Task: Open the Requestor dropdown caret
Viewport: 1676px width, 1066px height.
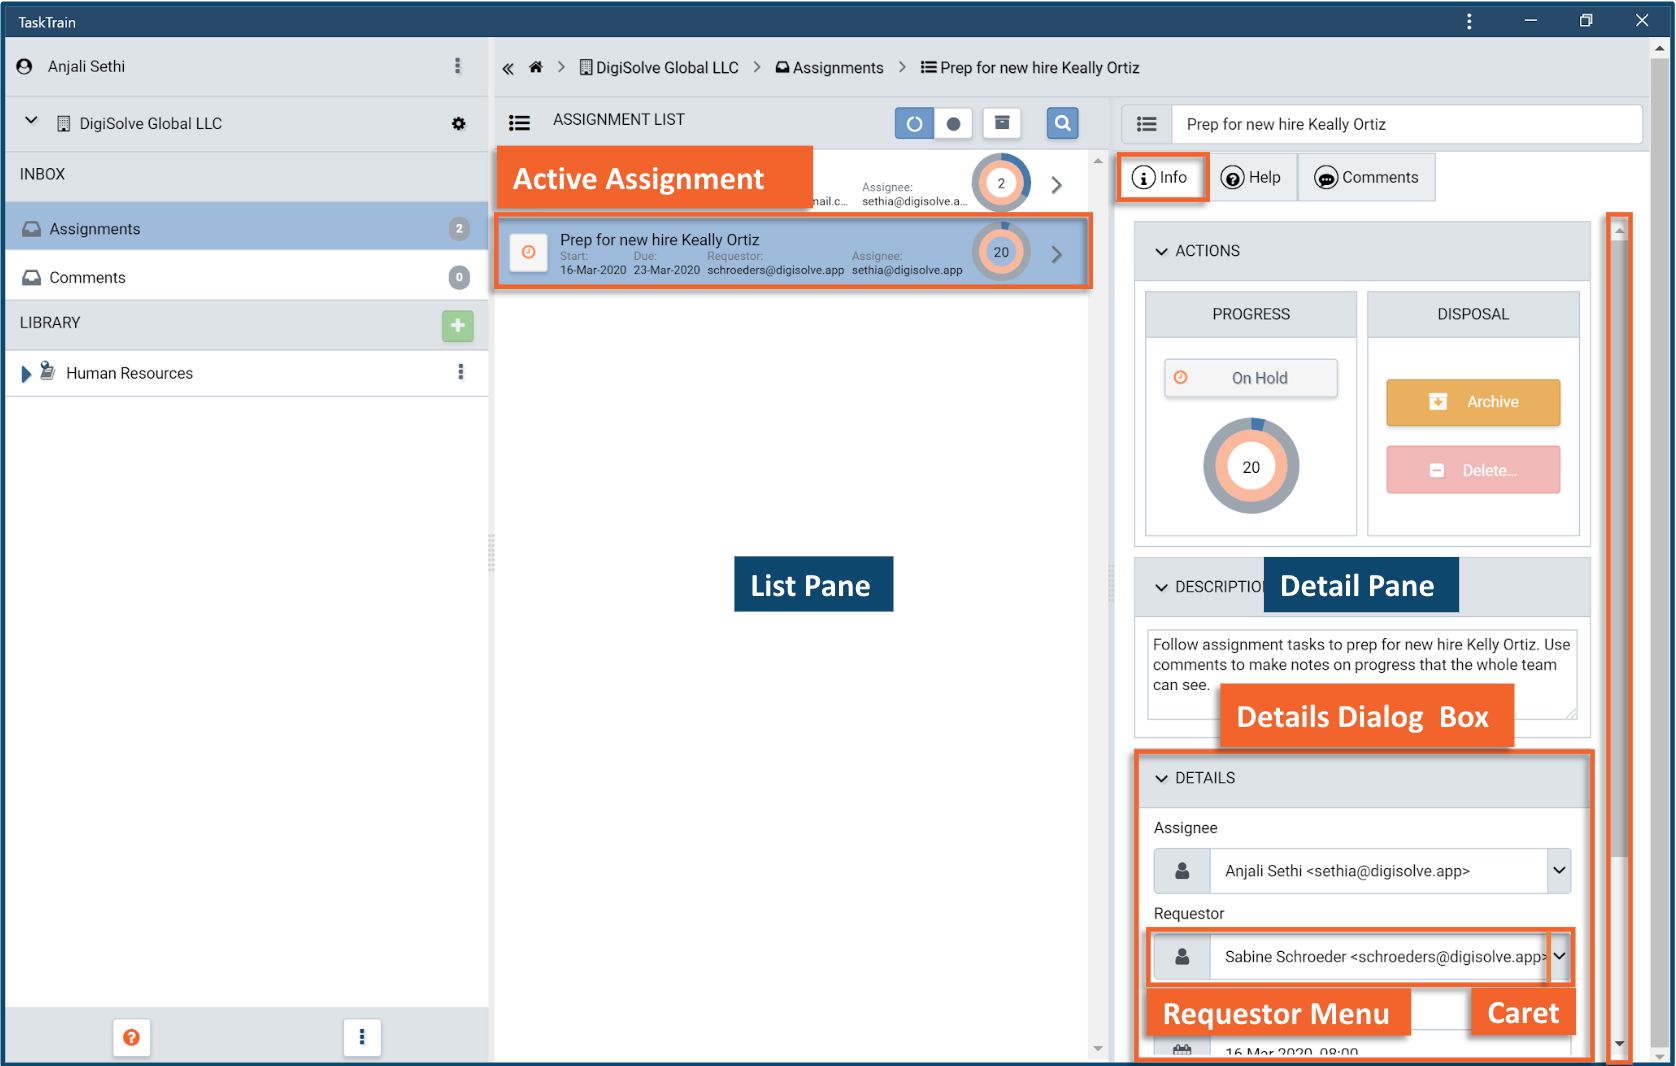Action: [x=1559, y=956]
